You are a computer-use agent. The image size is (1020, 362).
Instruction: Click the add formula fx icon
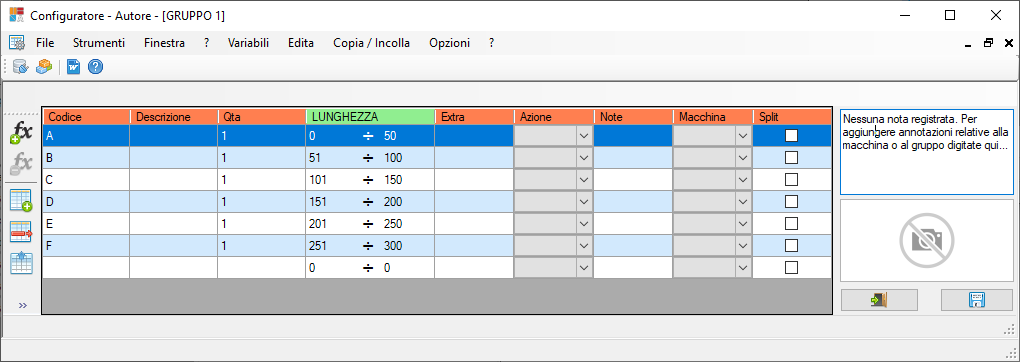21,133
